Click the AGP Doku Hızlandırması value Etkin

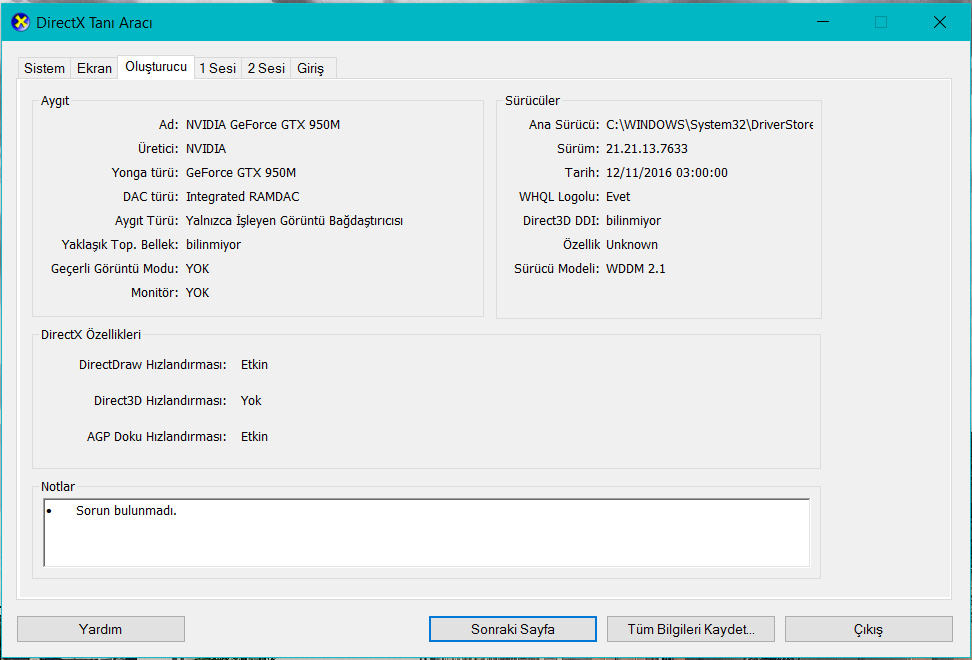pyautogui.click(x=254, y=437)
